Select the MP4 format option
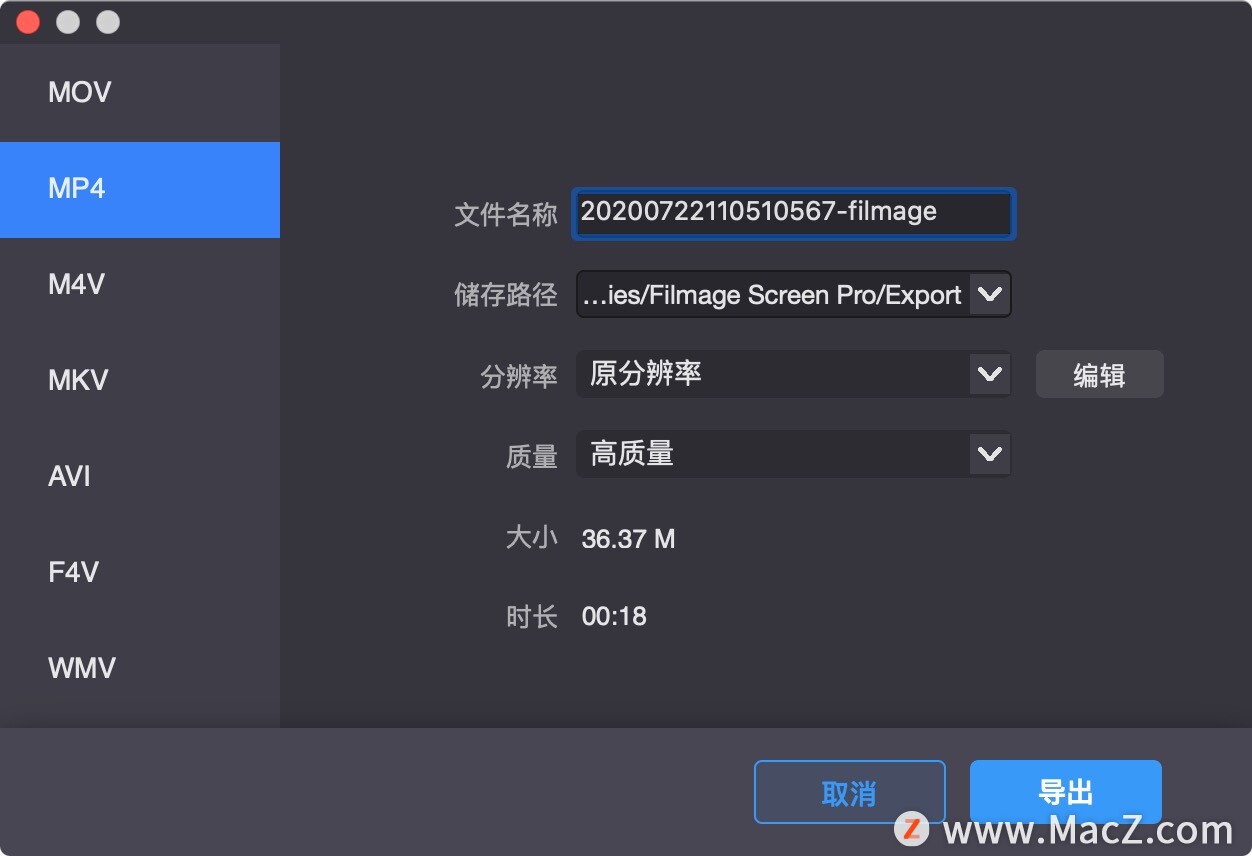Screen dimensions: 1252x856 click(140, 189)
